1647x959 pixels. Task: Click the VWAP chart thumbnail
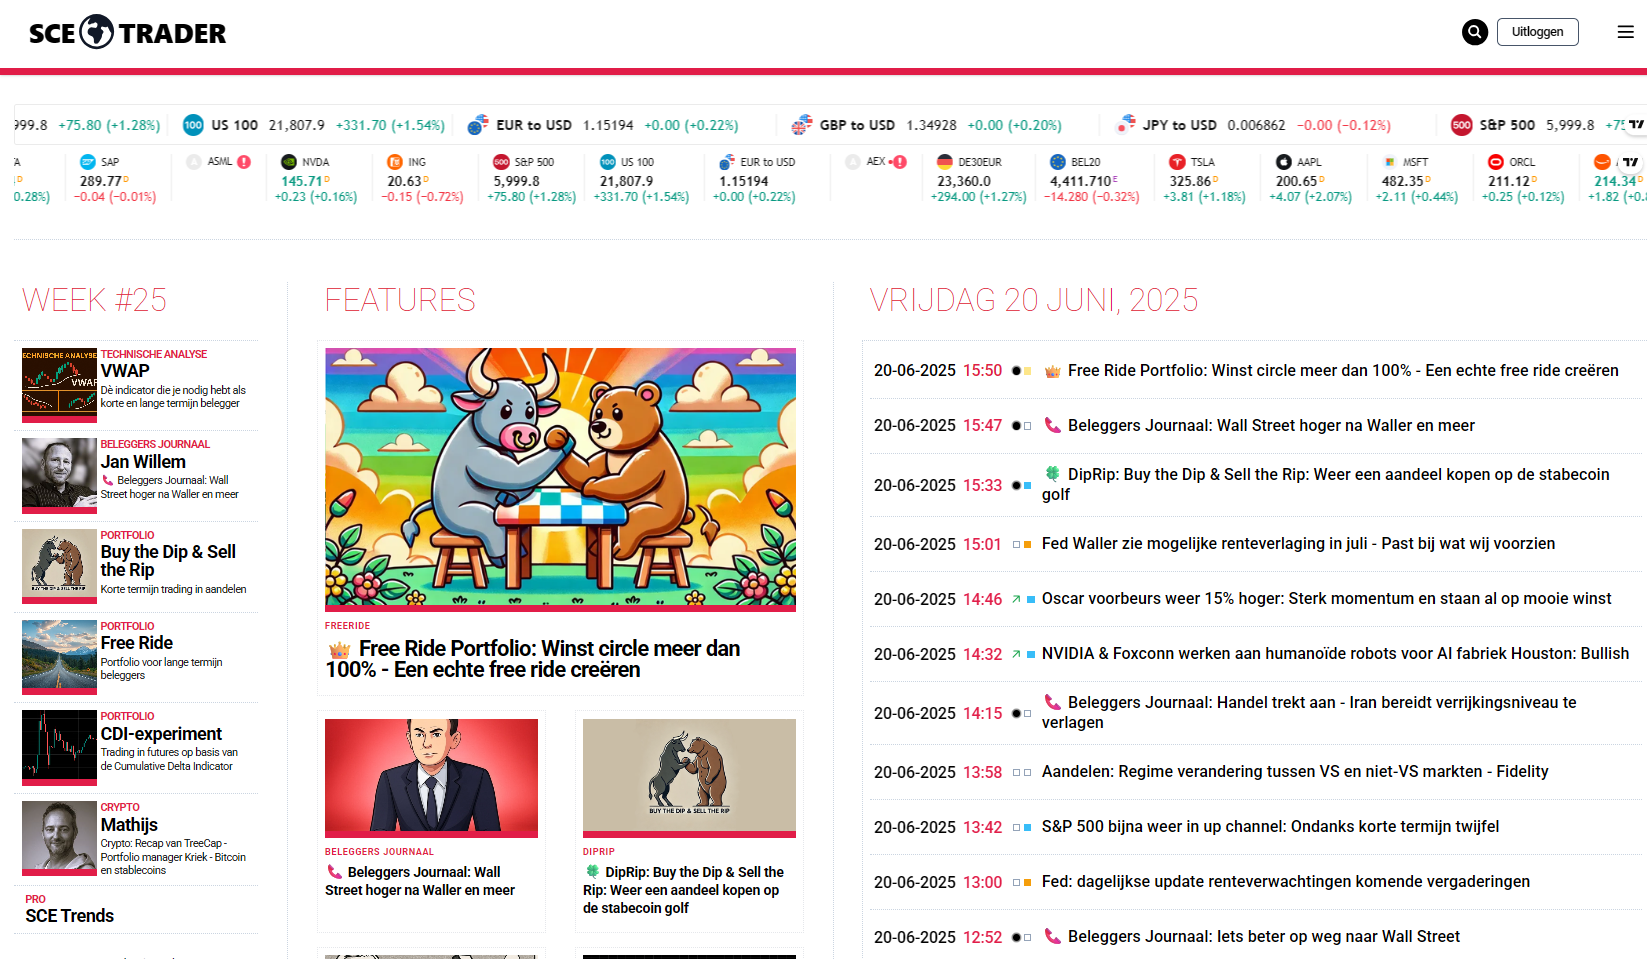(59, 385)
